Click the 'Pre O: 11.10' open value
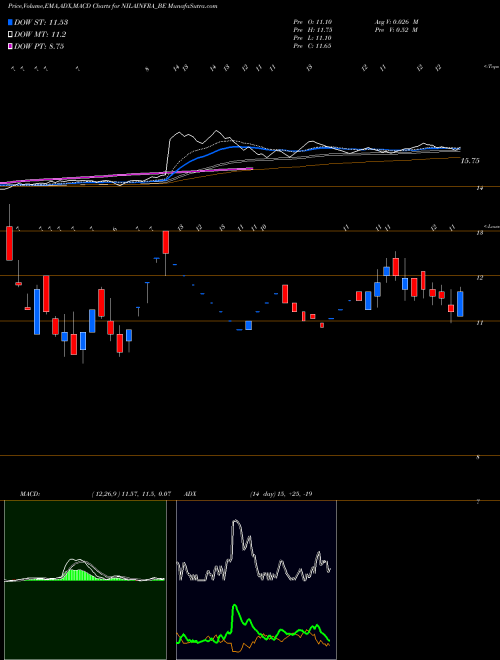Viewport: 500px width, 660px height. tap(312, 21)
